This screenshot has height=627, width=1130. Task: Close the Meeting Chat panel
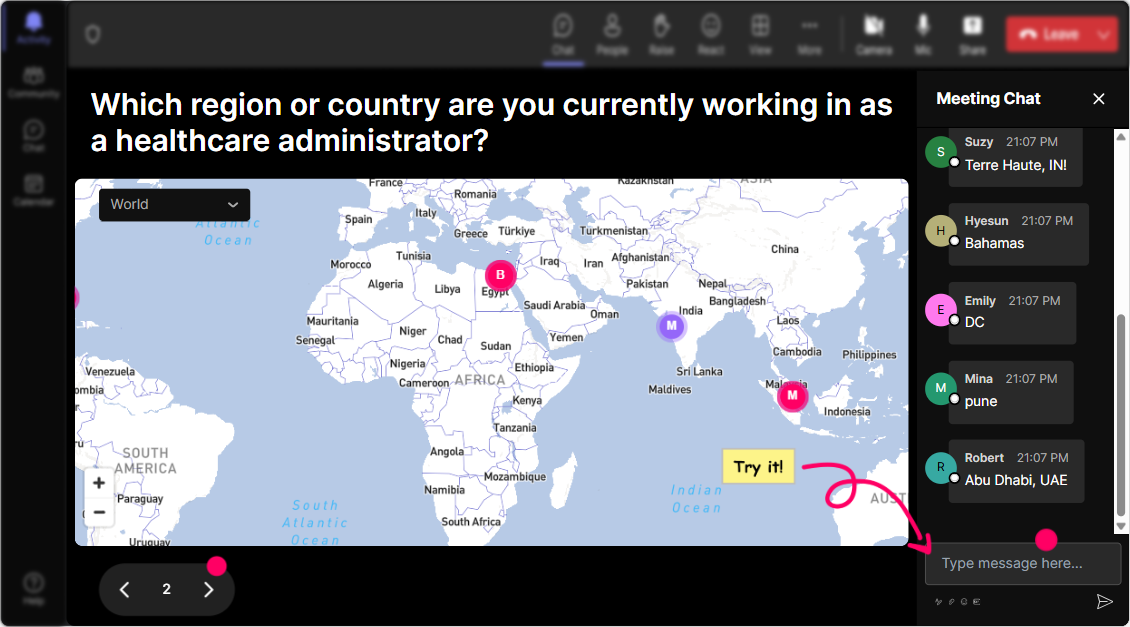pyautogui.click(x=1098, y=99)
